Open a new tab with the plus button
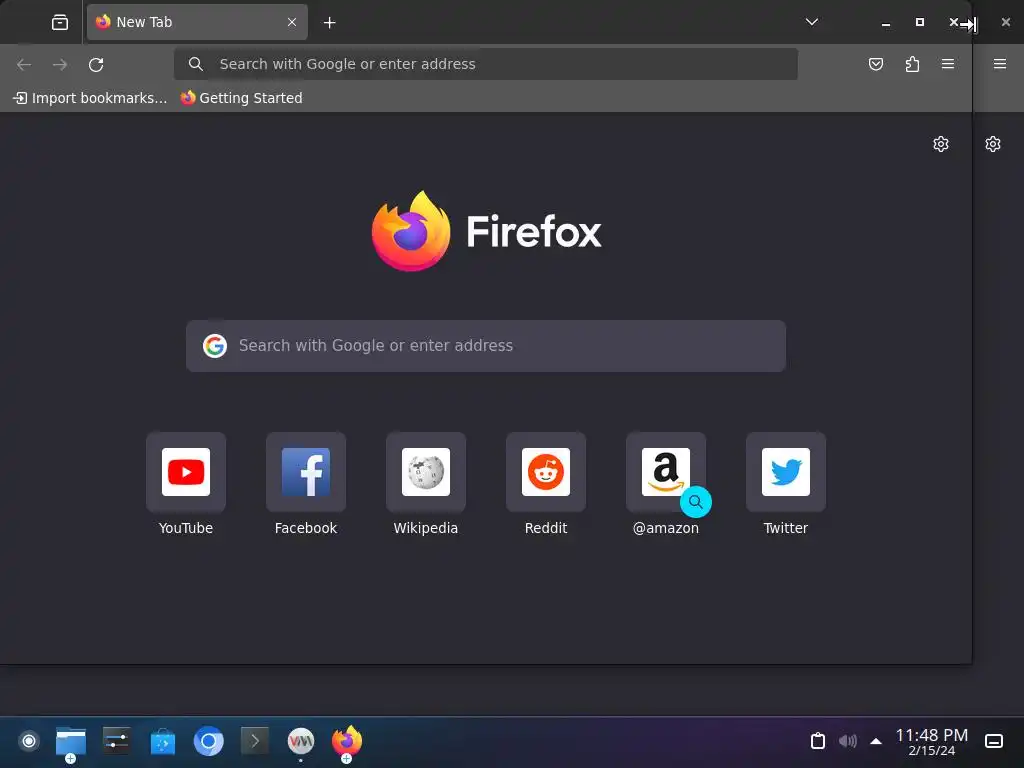The width and height of the screenshot is (1024, 768). 330,23
